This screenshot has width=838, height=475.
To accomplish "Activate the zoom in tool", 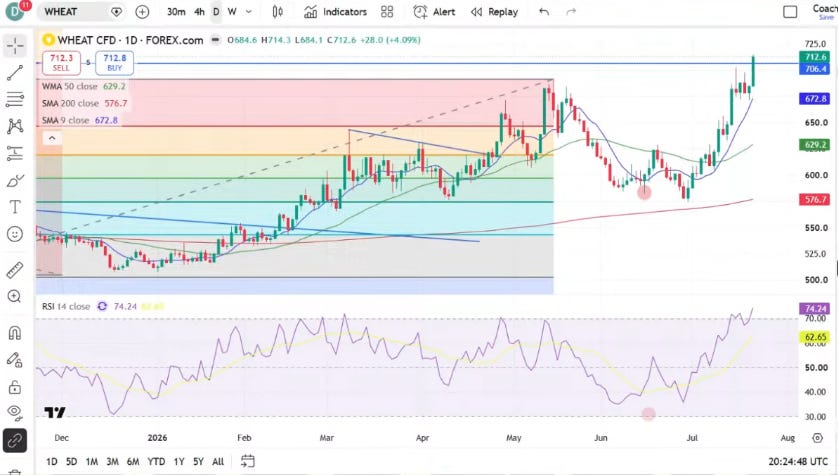I will pyautogui.click(x=15, y=296).
